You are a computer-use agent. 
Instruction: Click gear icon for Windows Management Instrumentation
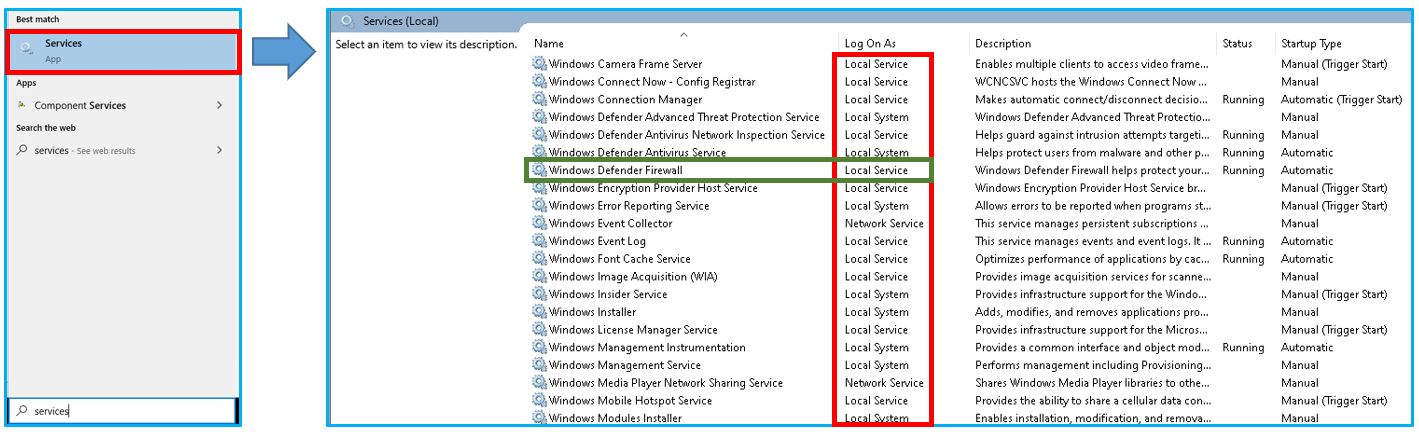coord(540,348)
